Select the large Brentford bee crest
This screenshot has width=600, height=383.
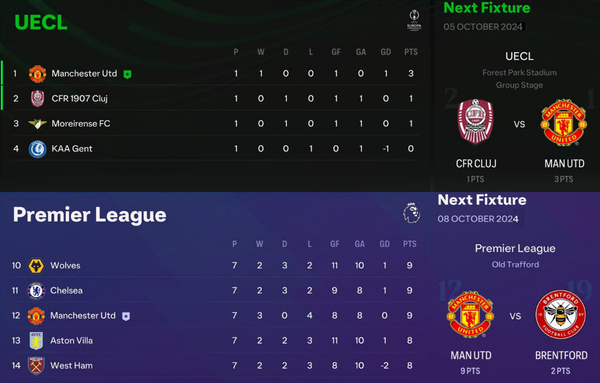(x=561, y=314)
